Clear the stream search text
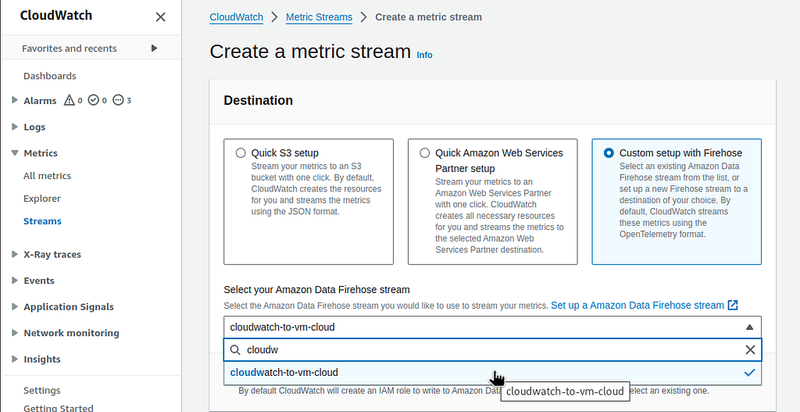The width and height of the screenshot is (800, 412). [x=750, y=350]
